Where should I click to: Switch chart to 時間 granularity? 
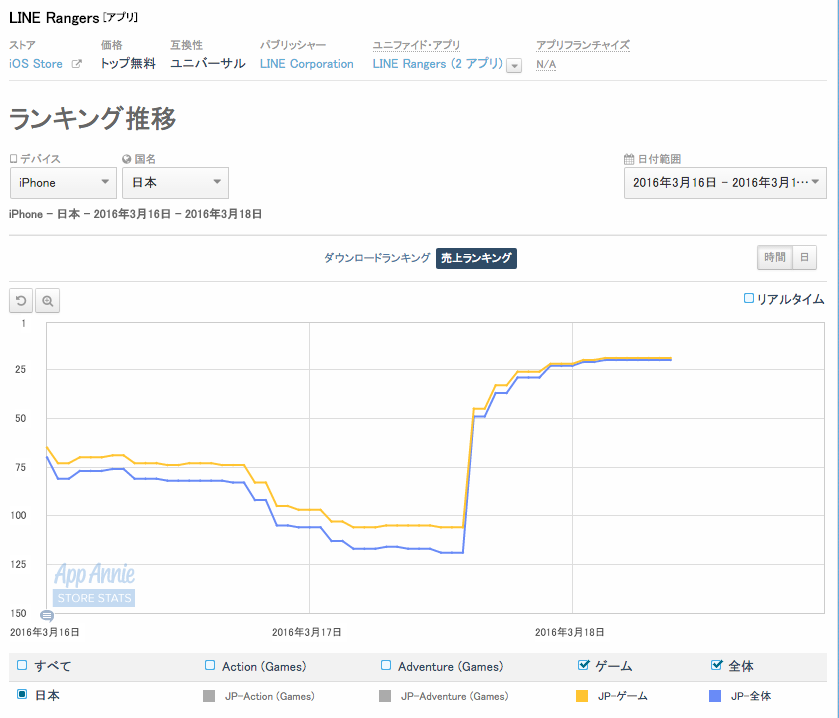click(x=775, y=257)
